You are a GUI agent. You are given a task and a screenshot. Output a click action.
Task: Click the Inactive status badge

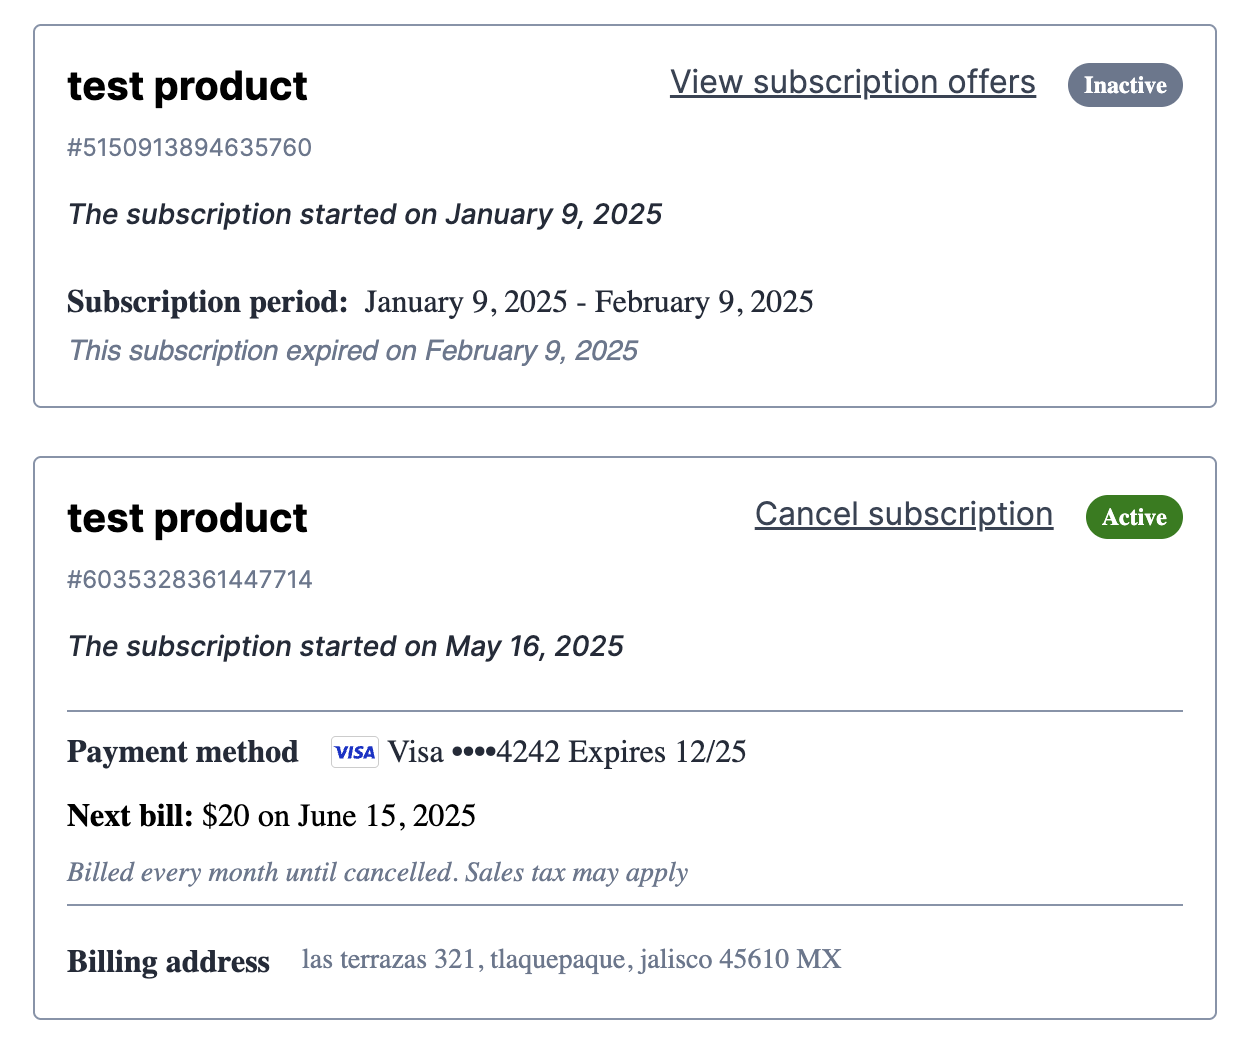pyautogui.click(x=1125, y=85)
